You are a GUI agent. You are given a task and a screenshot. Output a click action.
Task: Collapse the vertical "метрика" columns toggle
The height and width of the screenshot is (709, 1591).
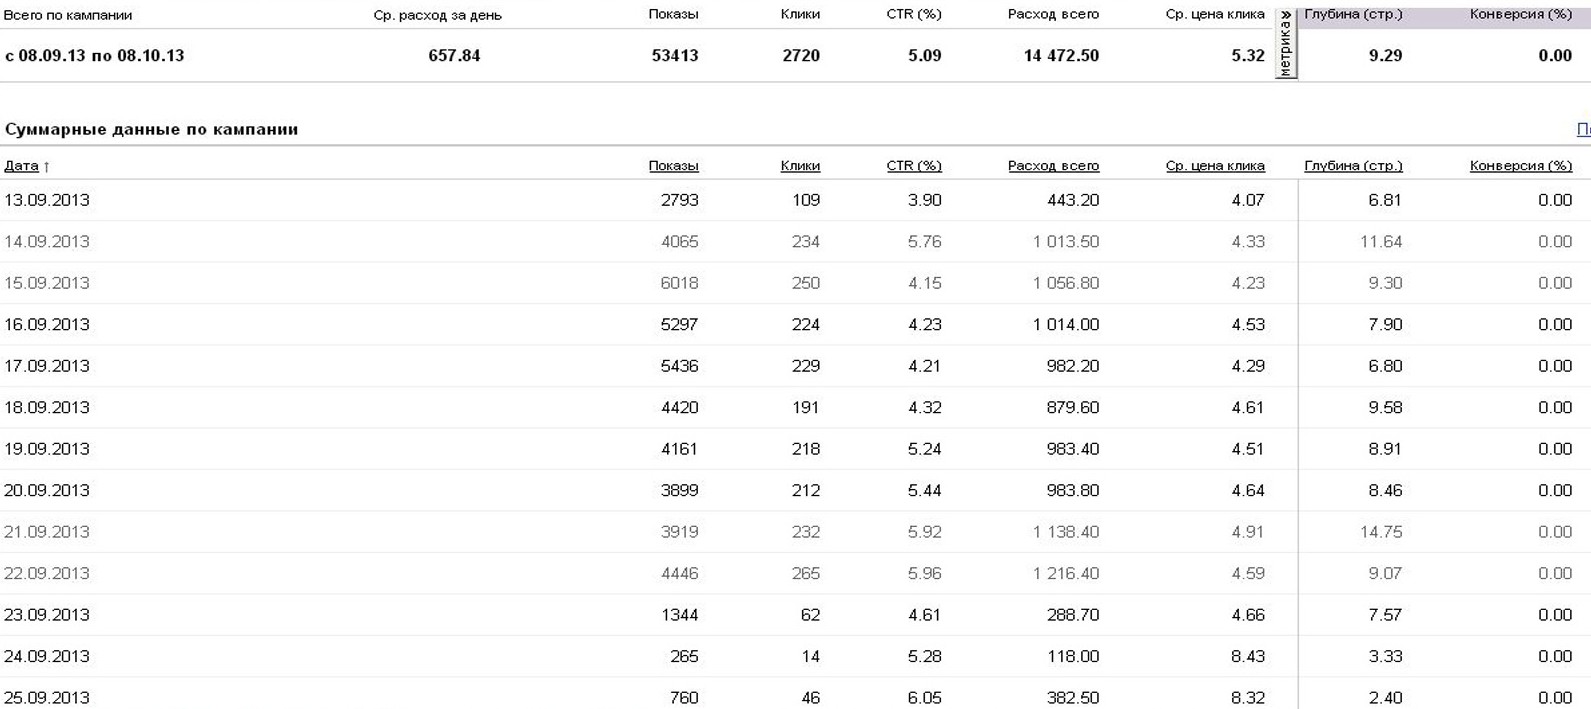(1286, 44)
